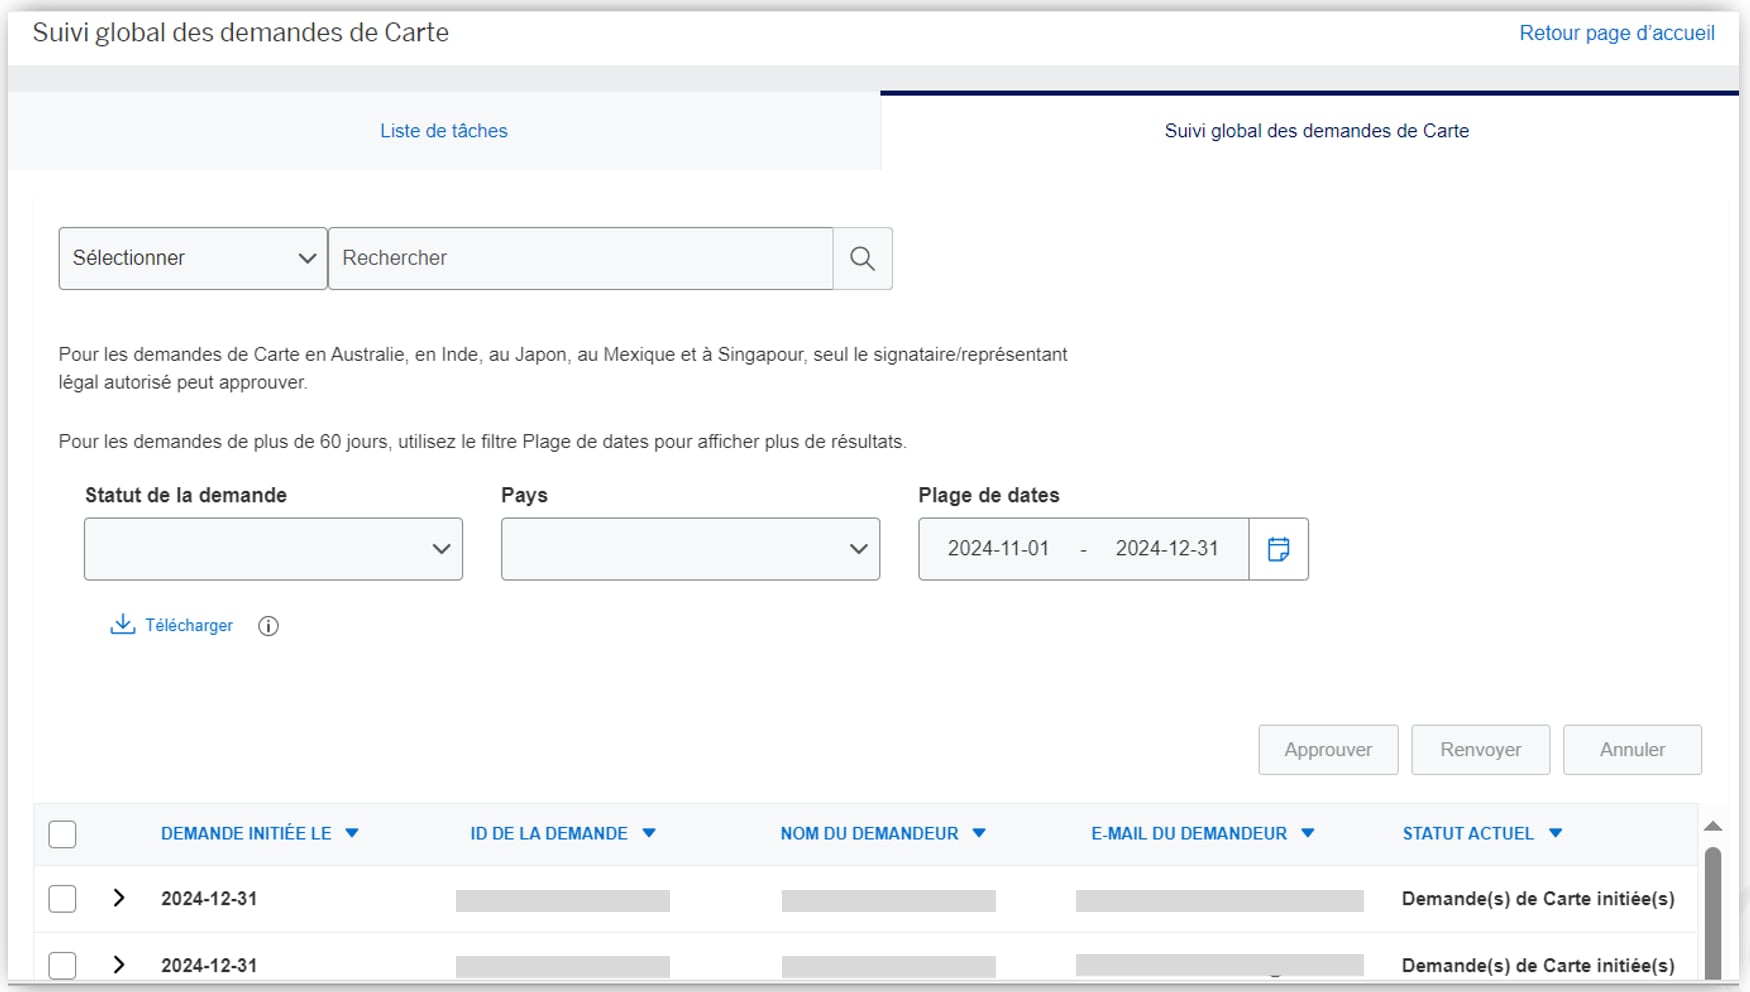Sort by DEMANDE INITIÉE LE arrow icon
1750x992 pixels.
[x=352, y=833]
